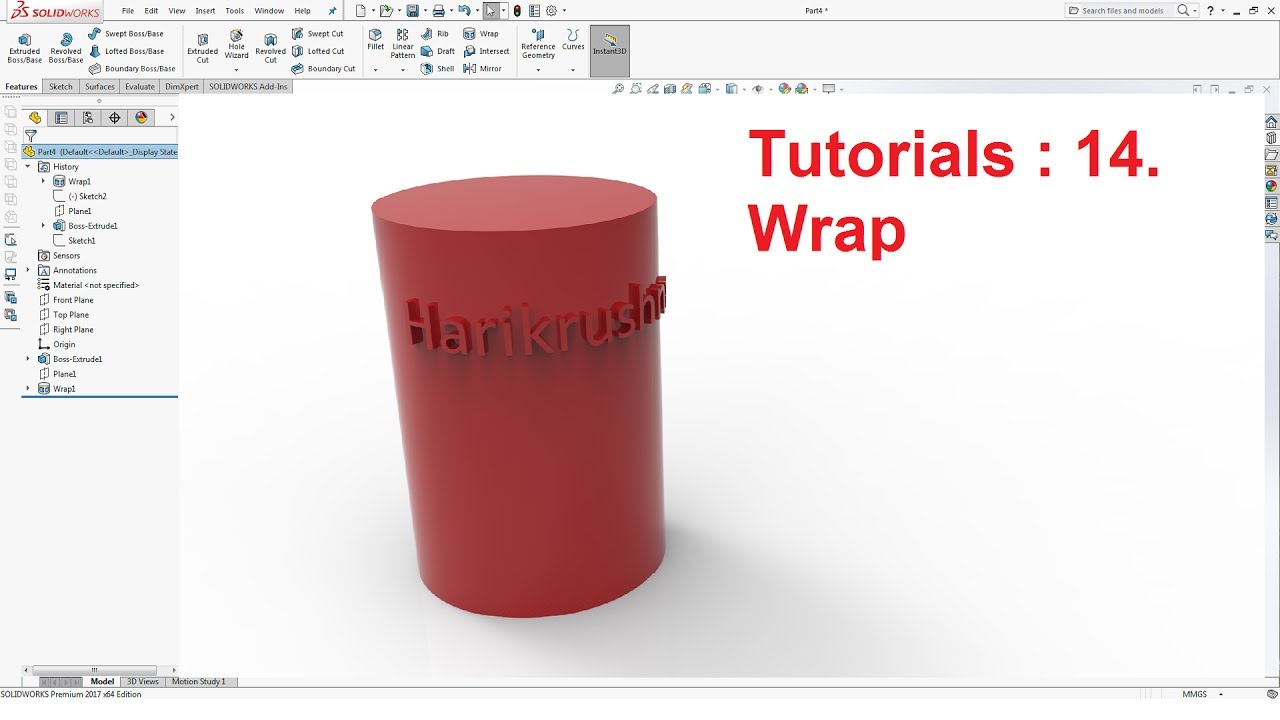Choose Lofted Boss/Base feature

(126, 51)
